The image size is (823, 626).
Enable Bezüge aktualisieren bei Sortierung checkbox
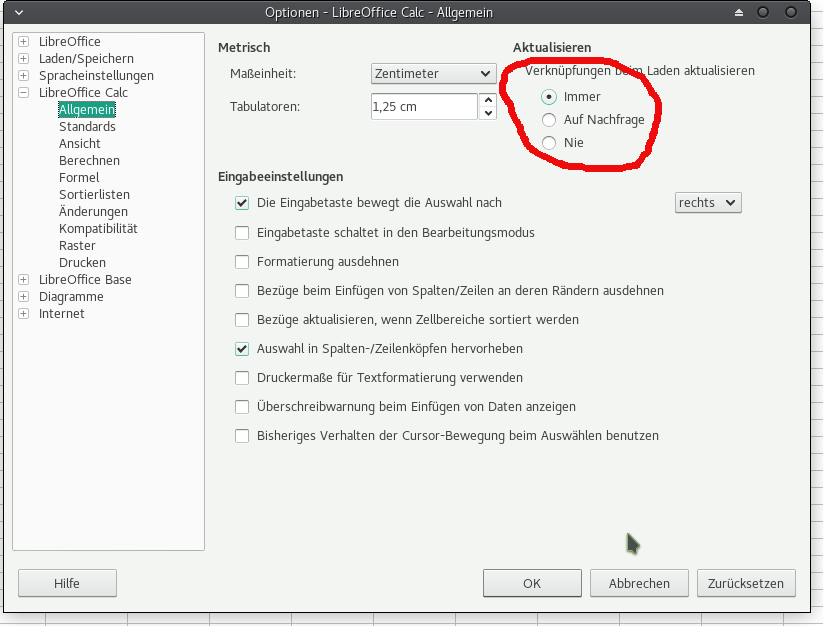click(242, 320)
